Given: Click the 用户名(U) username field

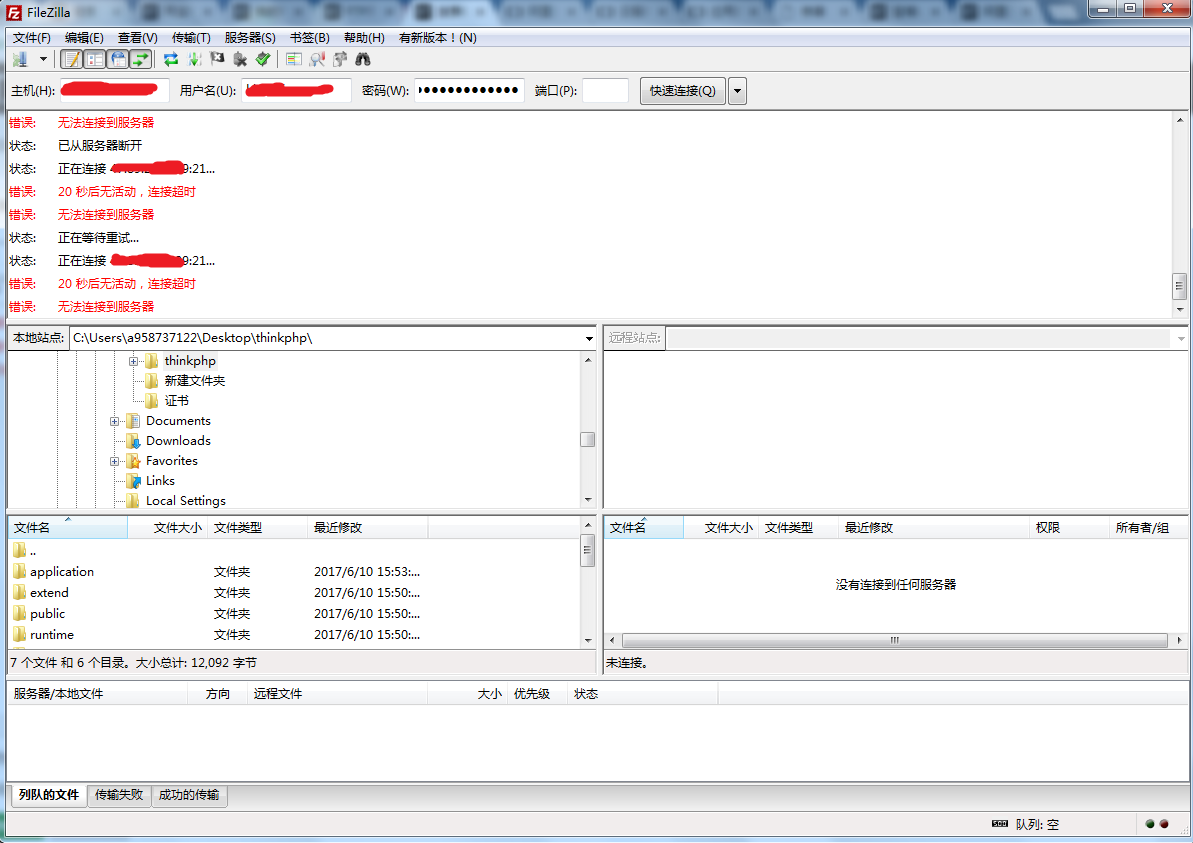Looking at the screenshot, I should (x=297, y=91).
